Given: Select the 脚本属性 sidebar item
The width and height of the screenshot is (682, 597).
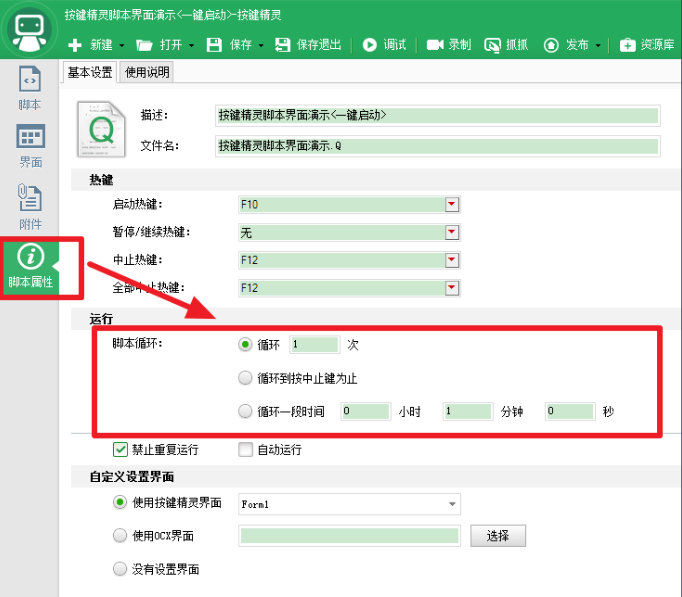Looking at the screenshot, I should (x=30, y=266).
